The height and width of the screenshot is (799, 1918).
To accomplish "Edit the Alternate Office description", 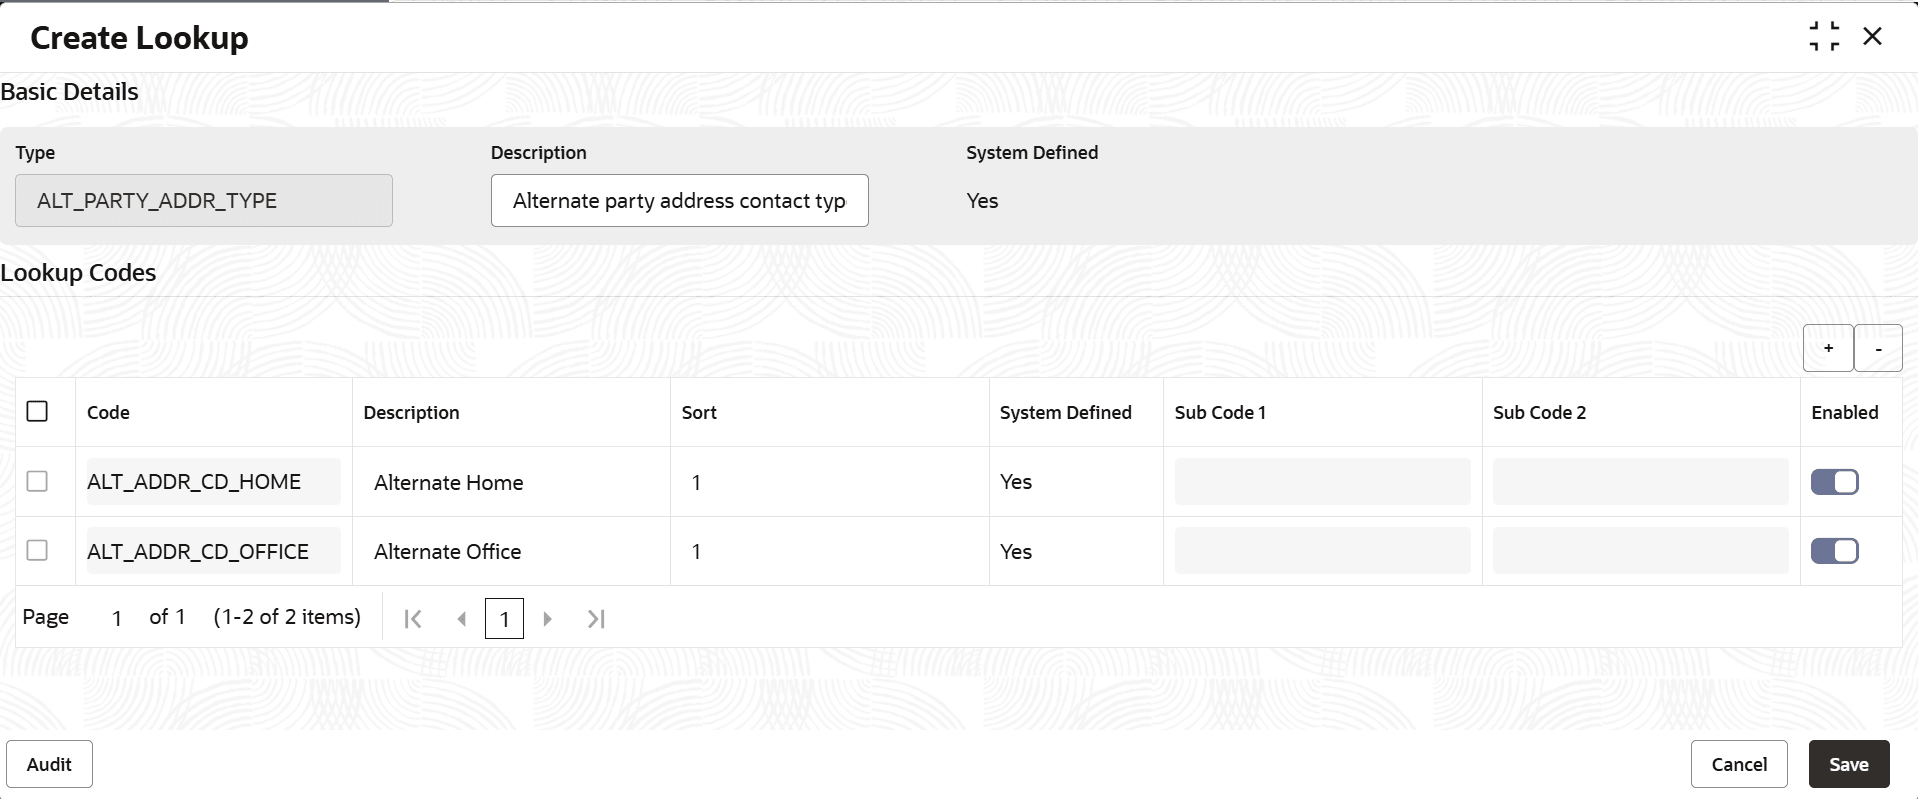I will pyautogui.click(x=511, y=551).
